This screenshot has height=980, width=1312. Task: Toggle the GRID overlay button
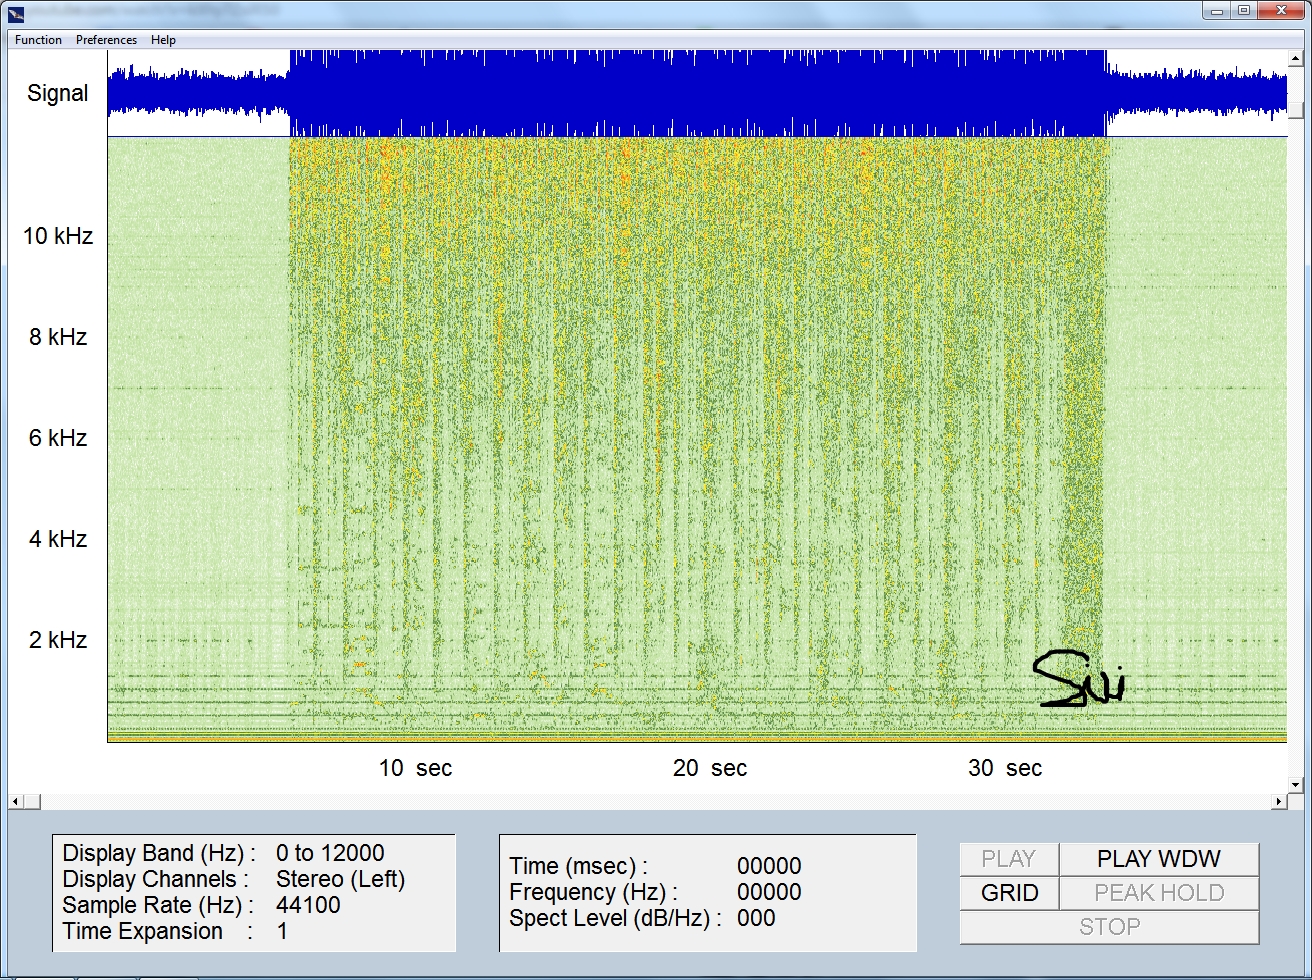pyautogui.click(x=1009, y=893)
